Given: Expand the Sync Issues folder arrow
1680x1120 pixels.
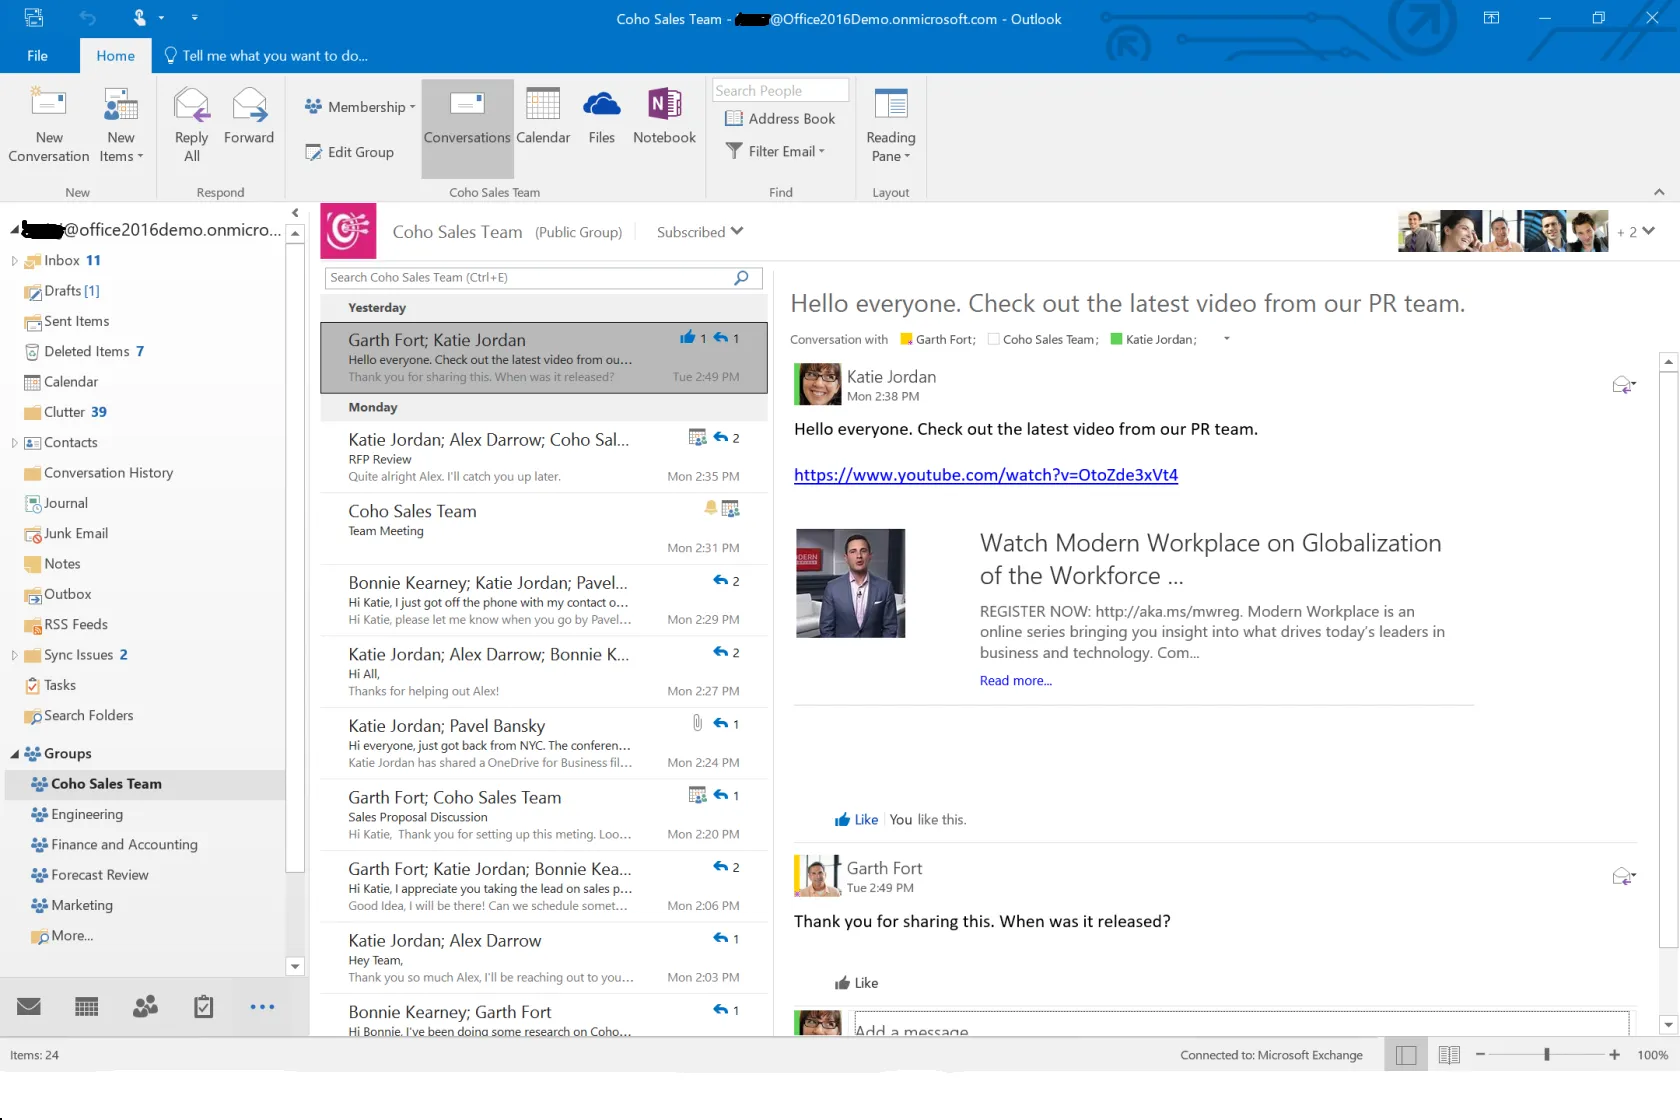Looking at the screenshot, I should pos(14,655).
